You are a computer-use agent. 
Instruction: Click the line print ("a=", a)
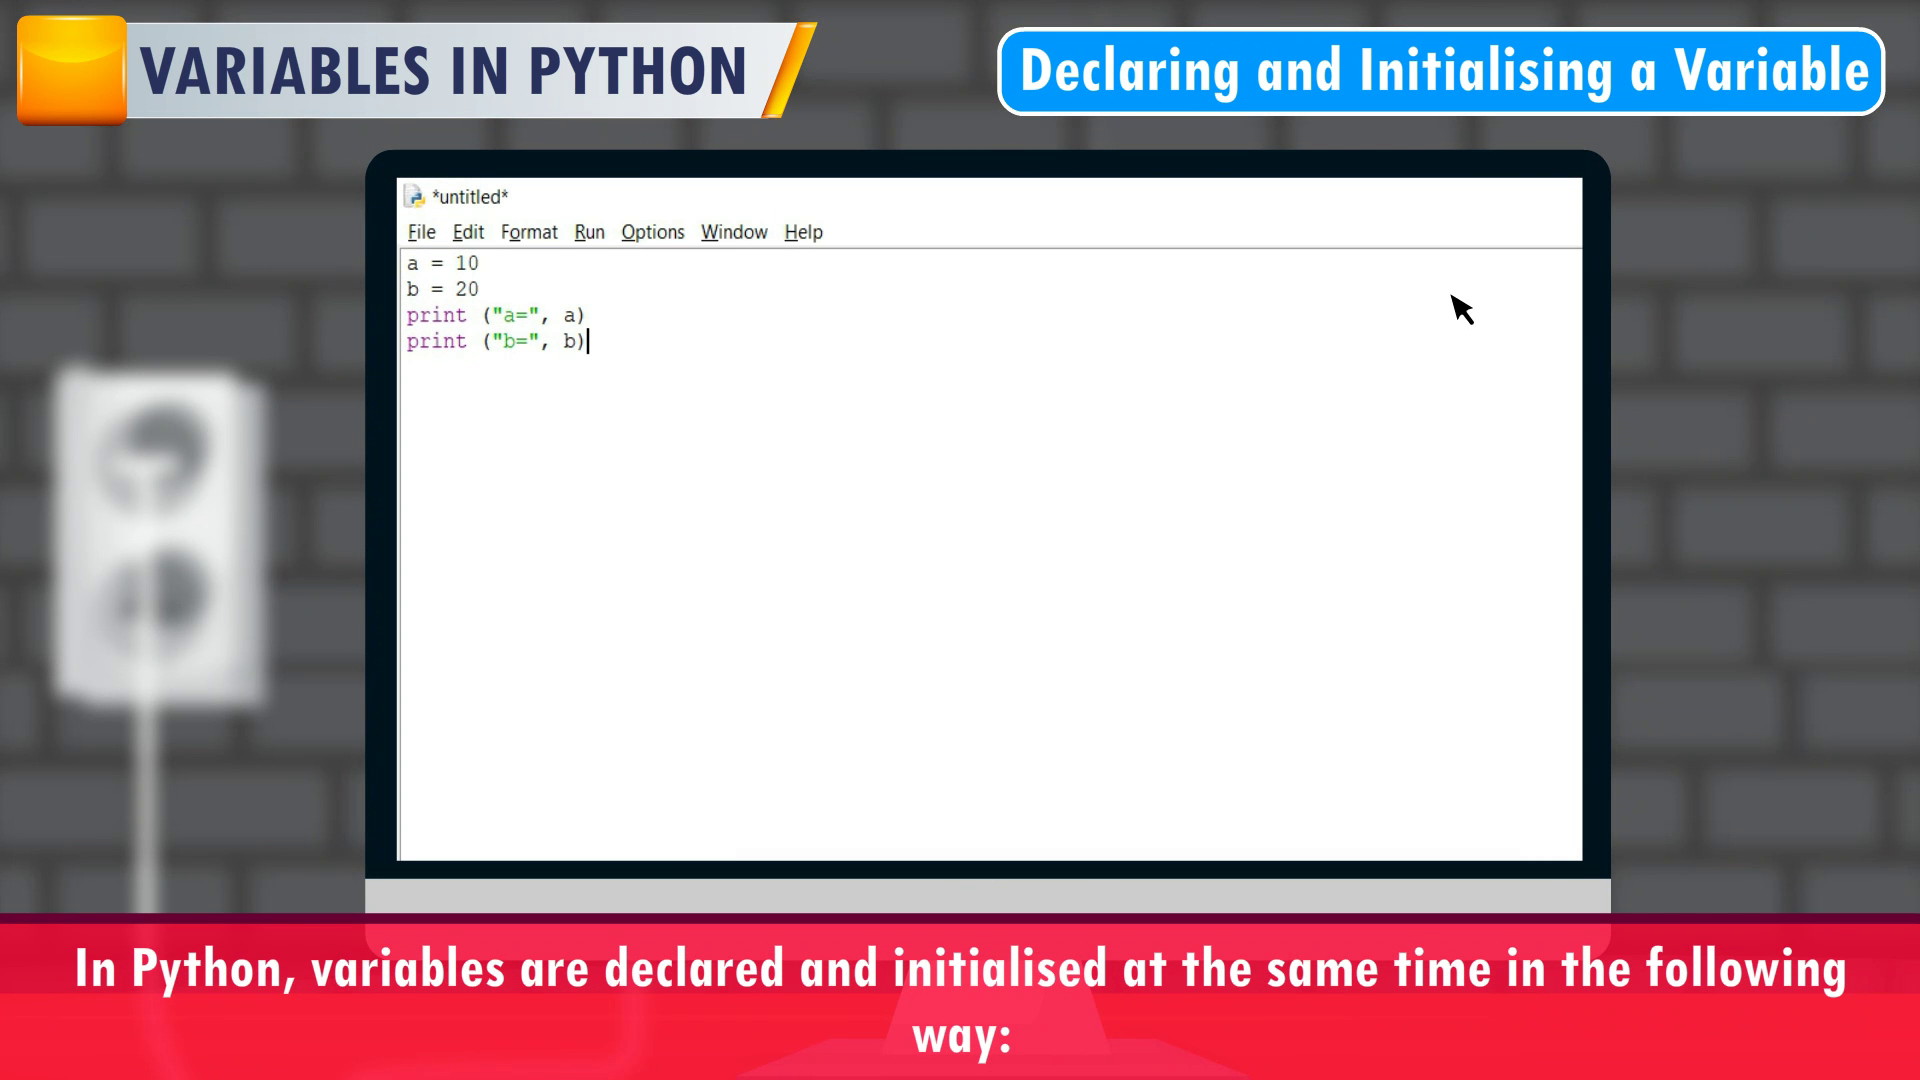point(495,315)
